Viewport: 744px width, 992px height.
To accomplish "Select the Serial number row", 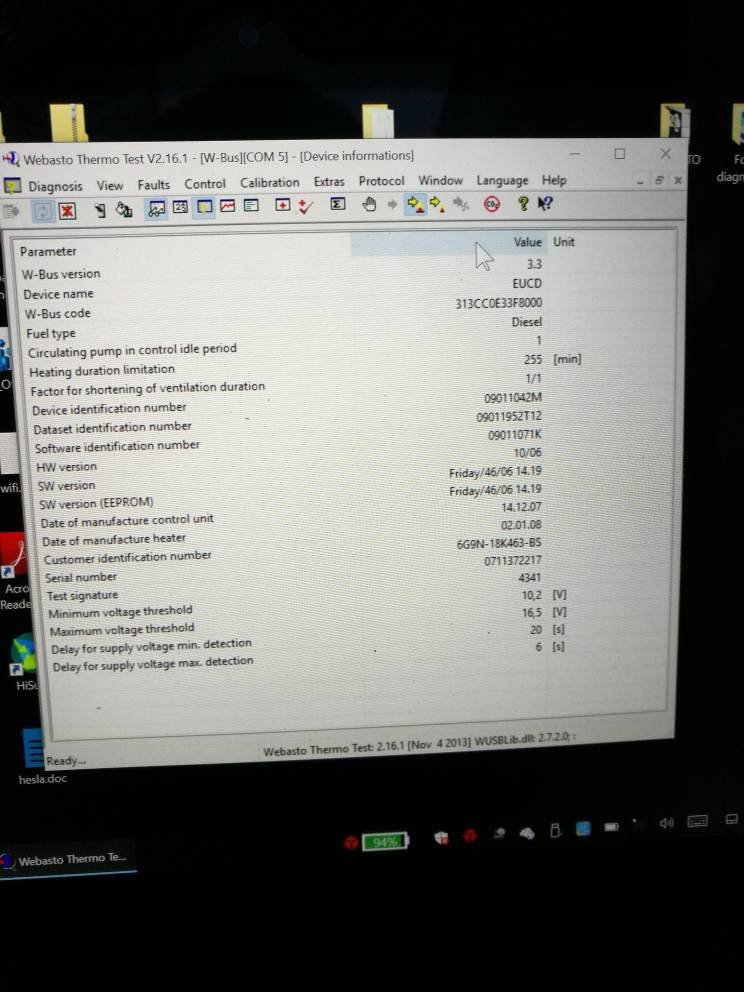I will tap(81, 577).
